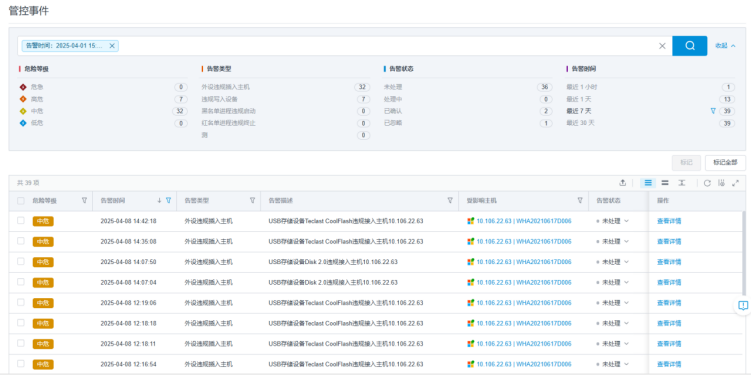
Task: Open the 未处理 status dropdown in the 14:35:08 row
Action: [x=612, y=241]
